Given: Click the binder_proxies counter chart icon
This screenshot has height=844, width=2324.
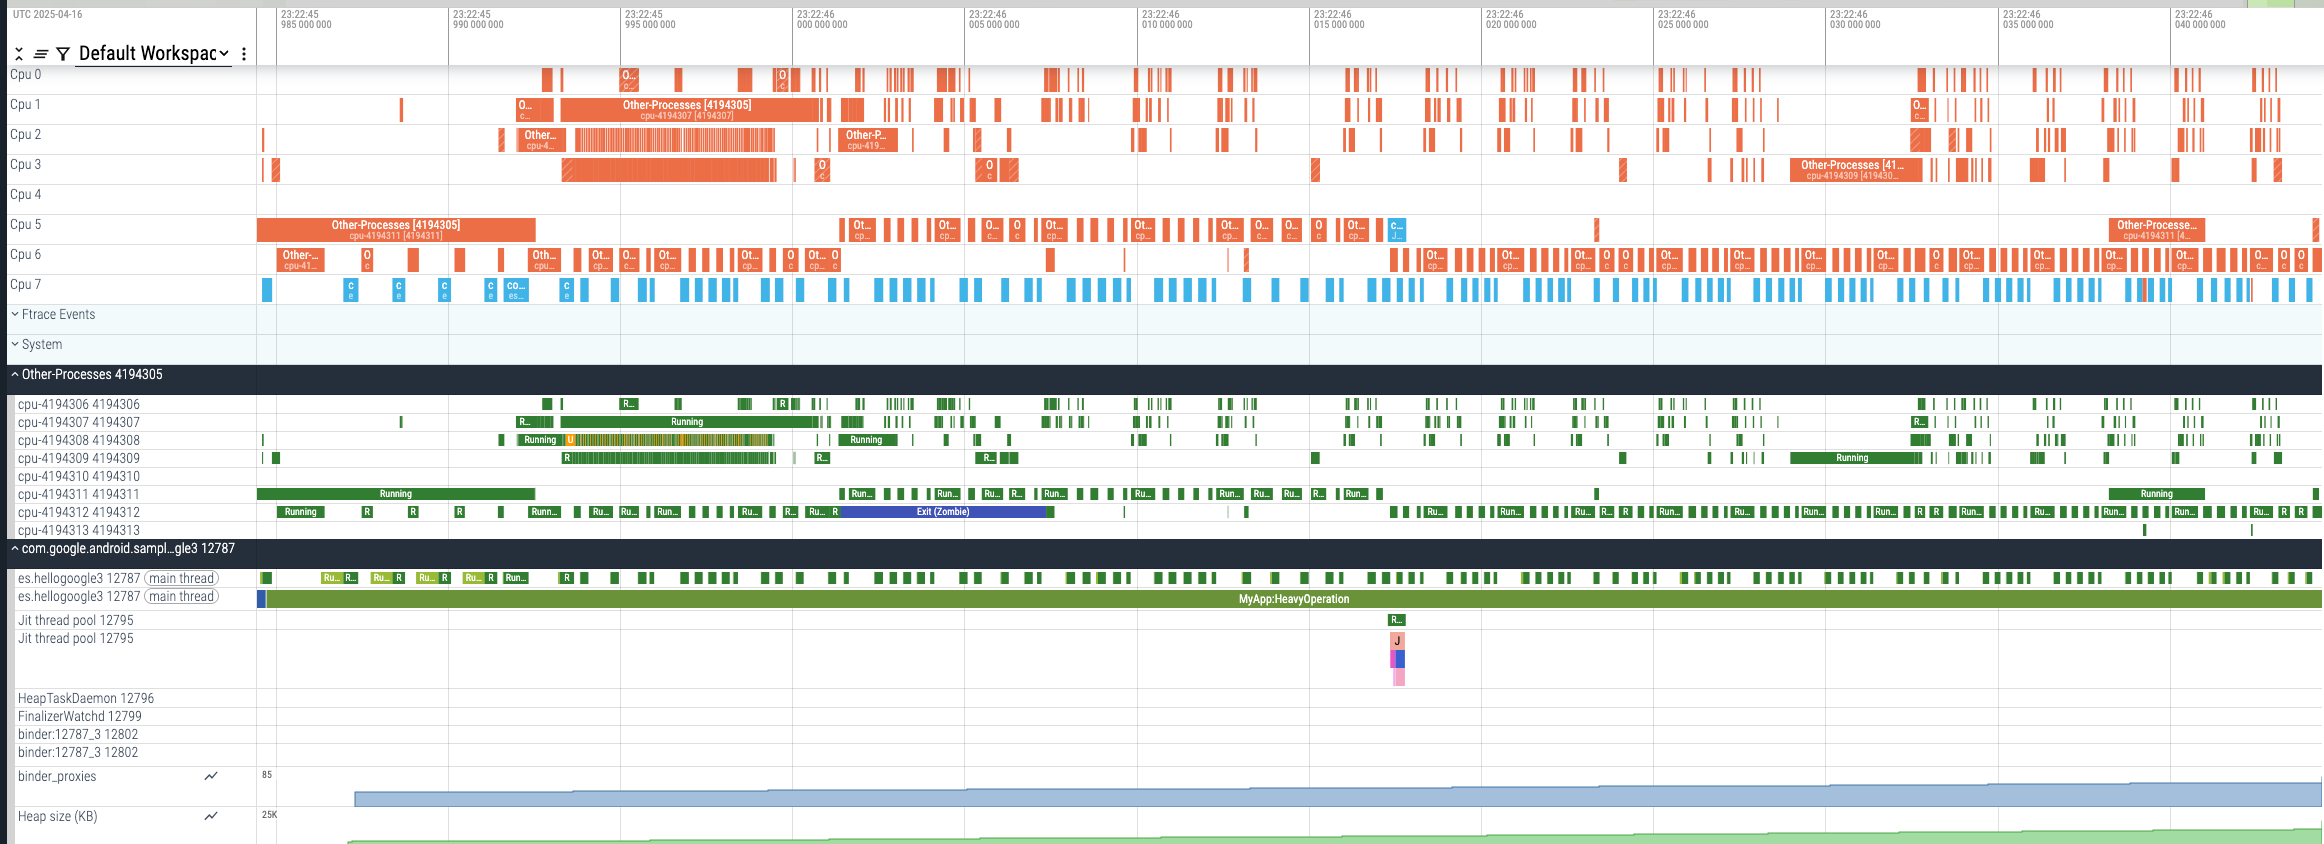Looking at the screenshot, I should 211,776.
